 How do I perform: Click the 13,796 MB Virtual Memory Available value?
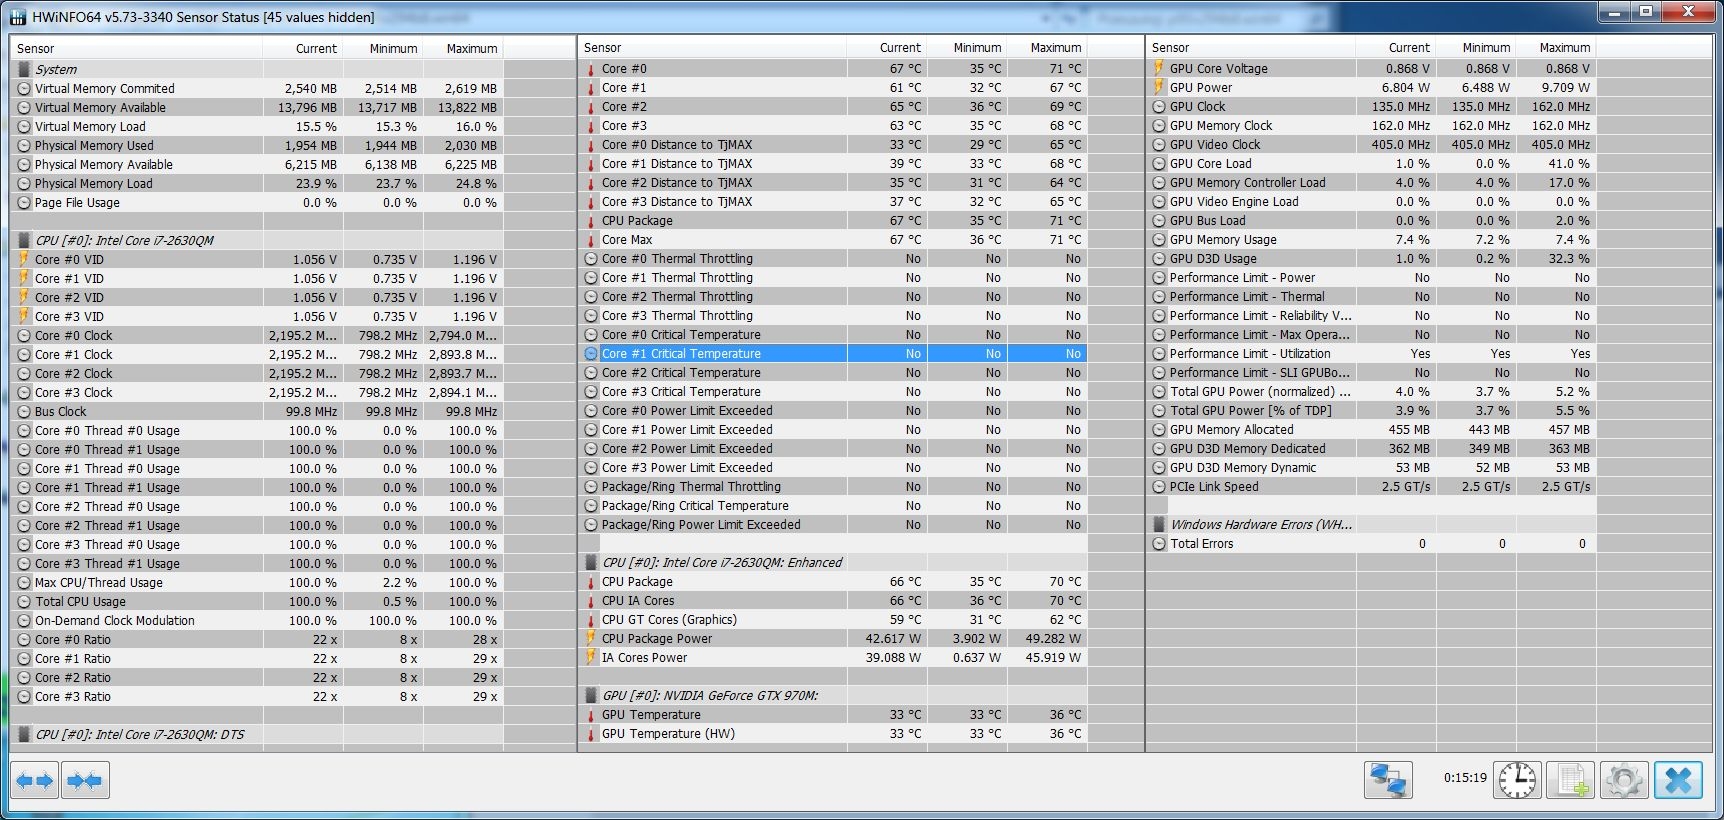pos(307,108)
